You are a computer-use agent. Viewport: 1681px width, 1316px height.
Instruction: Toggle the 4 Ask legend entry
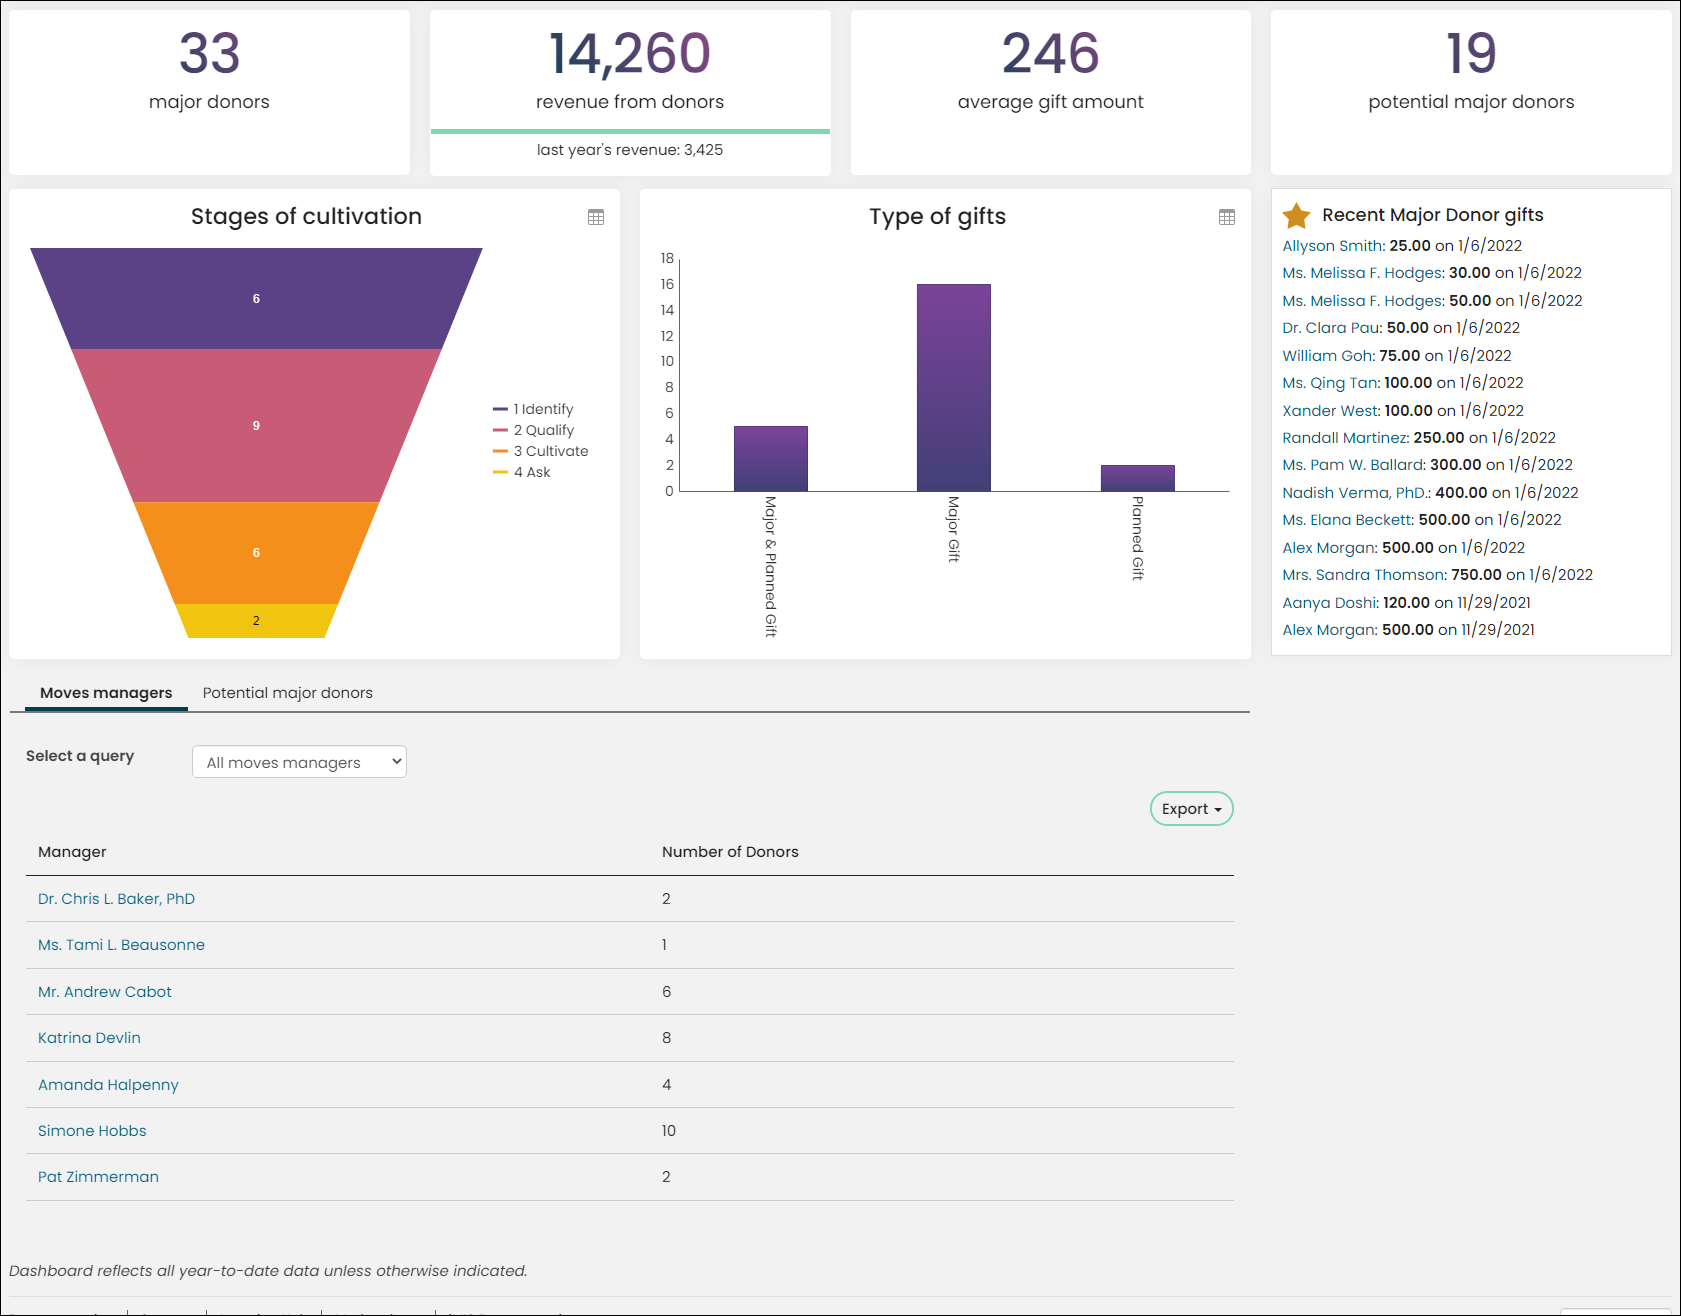[521, 472]
